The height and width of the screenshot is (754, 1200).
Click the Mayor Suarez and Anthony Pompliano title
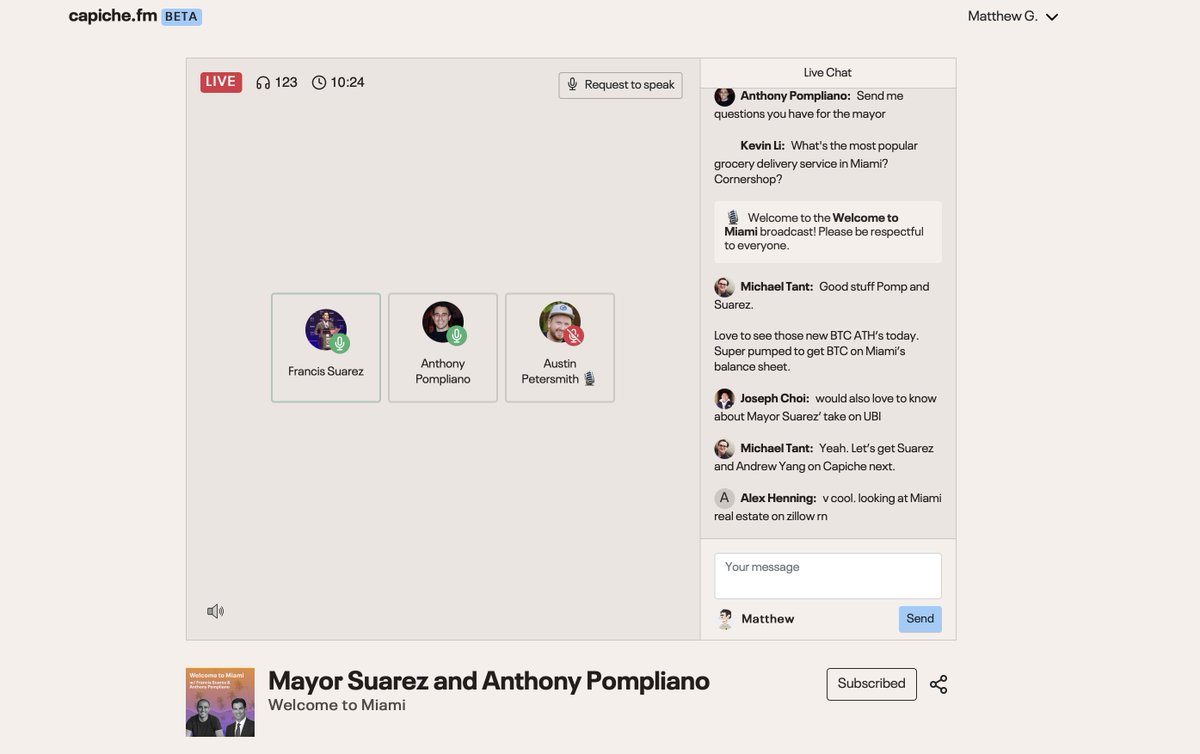[489, 681]
